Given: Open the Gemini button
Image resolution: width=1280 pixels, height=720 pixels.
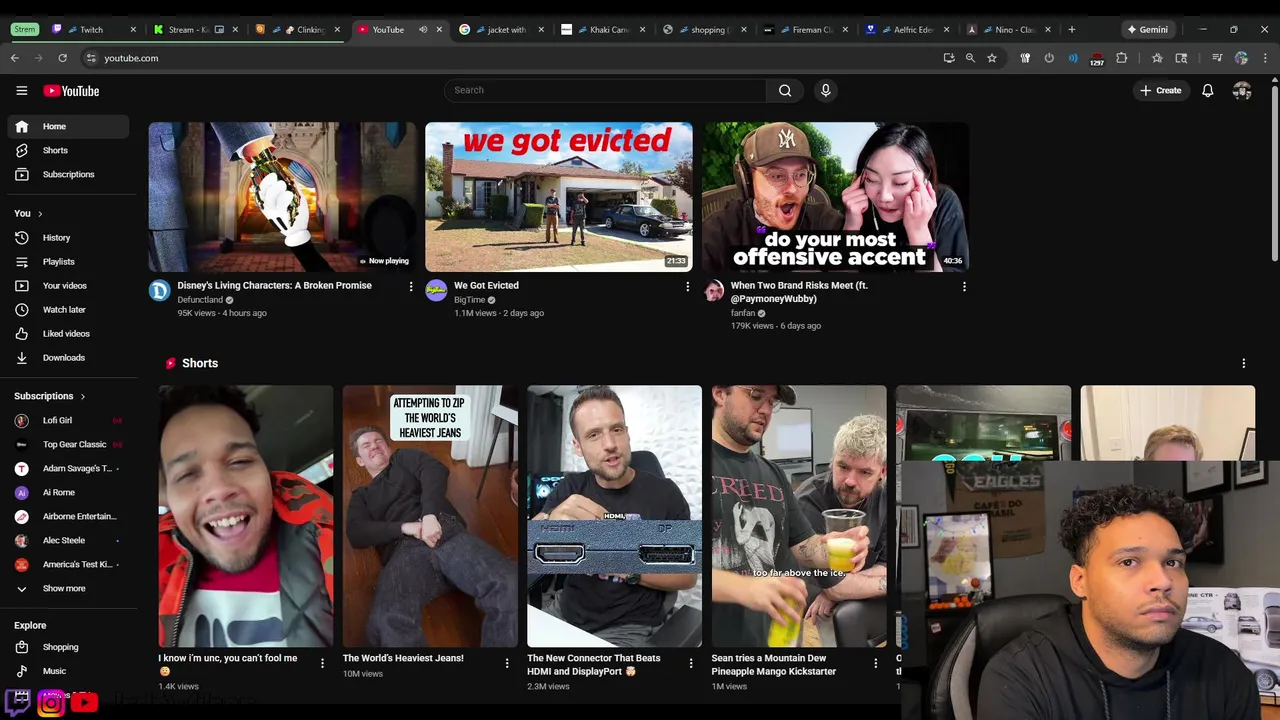Looking at the screenshot, I should click(1146, 30).
